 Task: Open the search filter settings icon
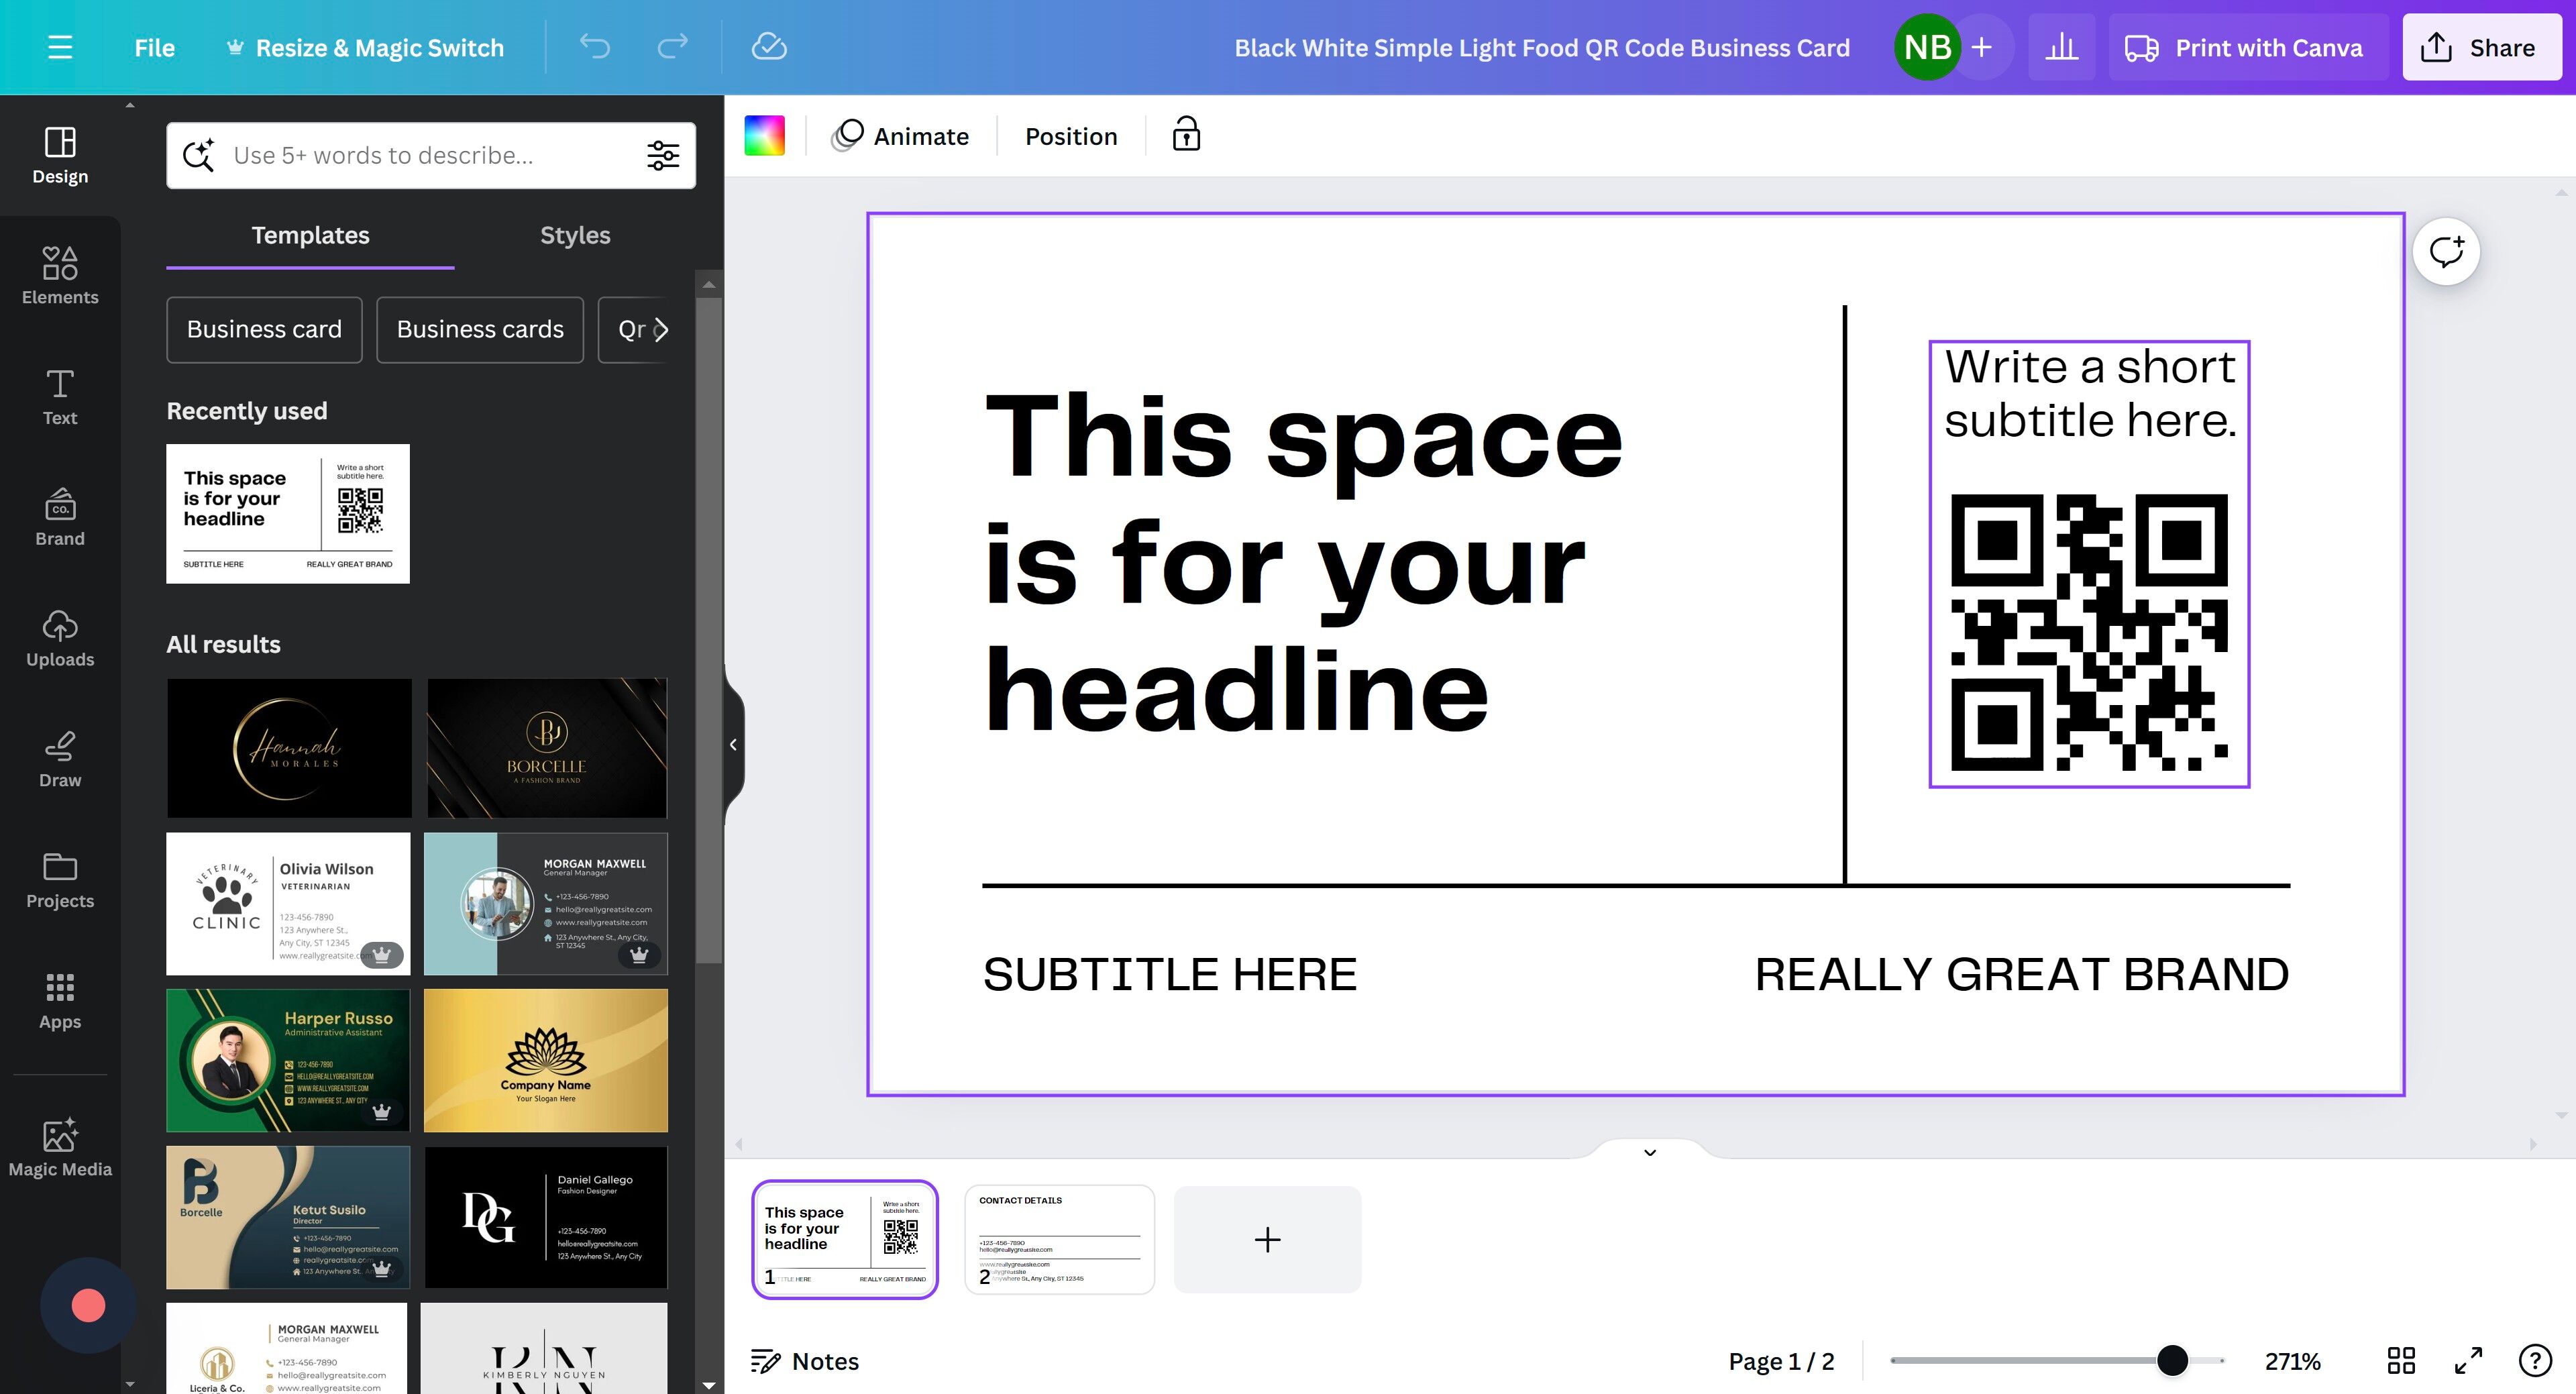pyautogui.click(x=663, y=155)
